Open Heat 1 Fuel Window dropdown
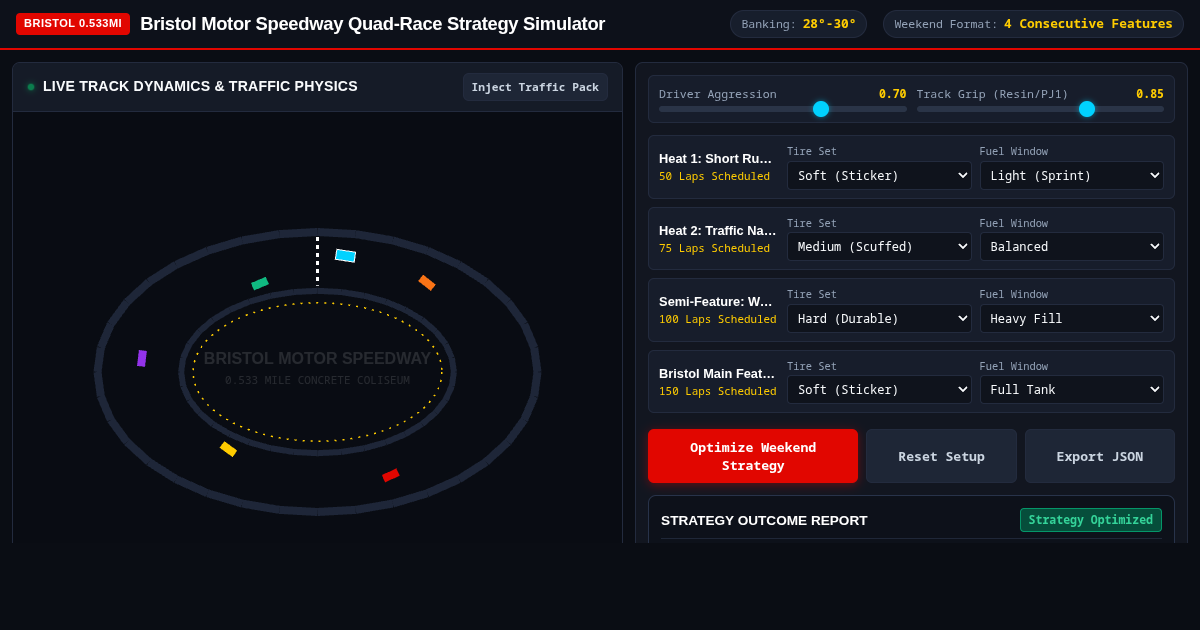Screen dimensions: 1200x630 [x=1072, y=176]
